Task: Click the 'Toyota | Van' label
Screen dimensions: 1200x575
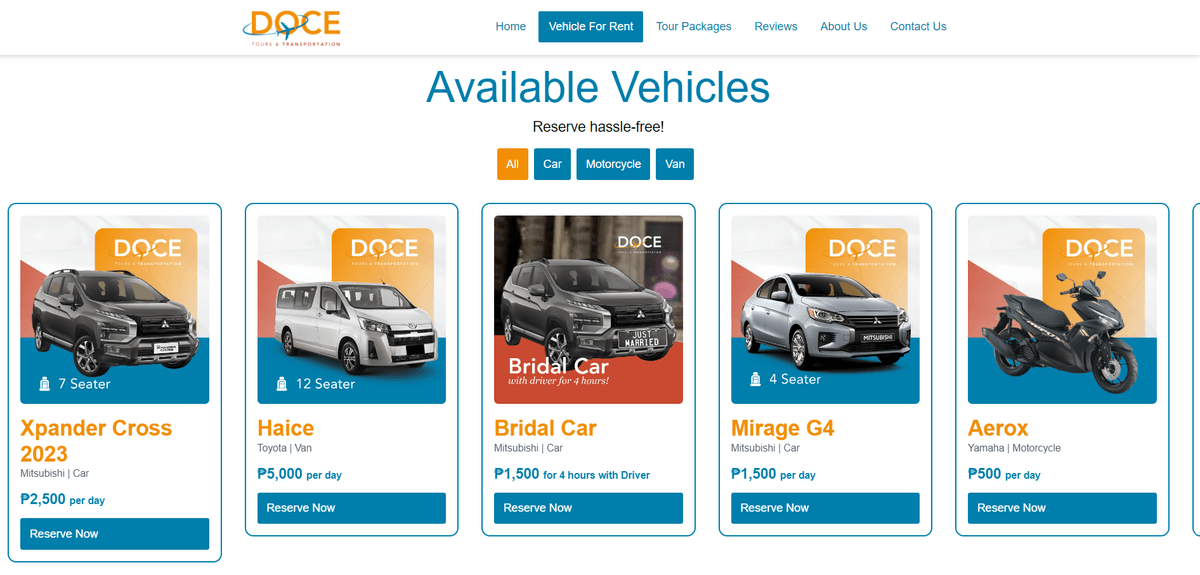Action: pos(285,448)
